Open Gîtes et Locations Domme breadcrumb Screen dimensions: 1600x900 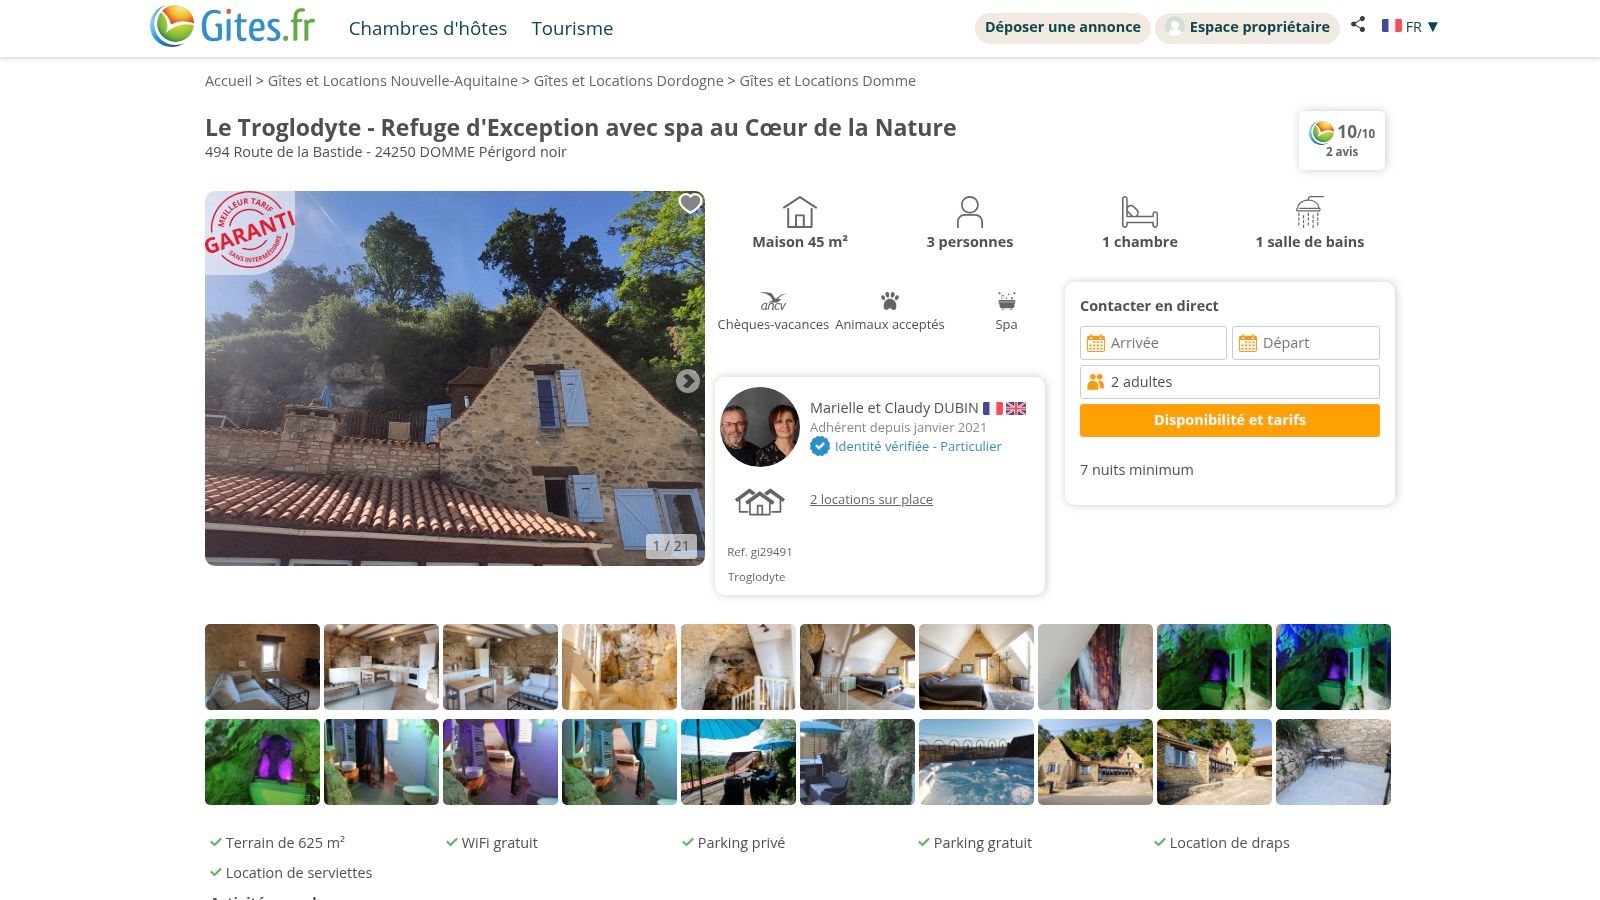(827, 81)
